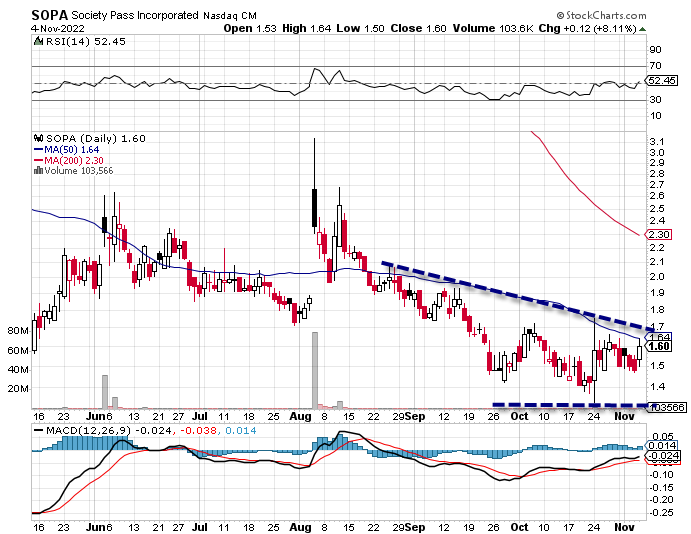
Task: Click the red -0.038 signal value in MACD legend
Action: [x=197, y=430]
